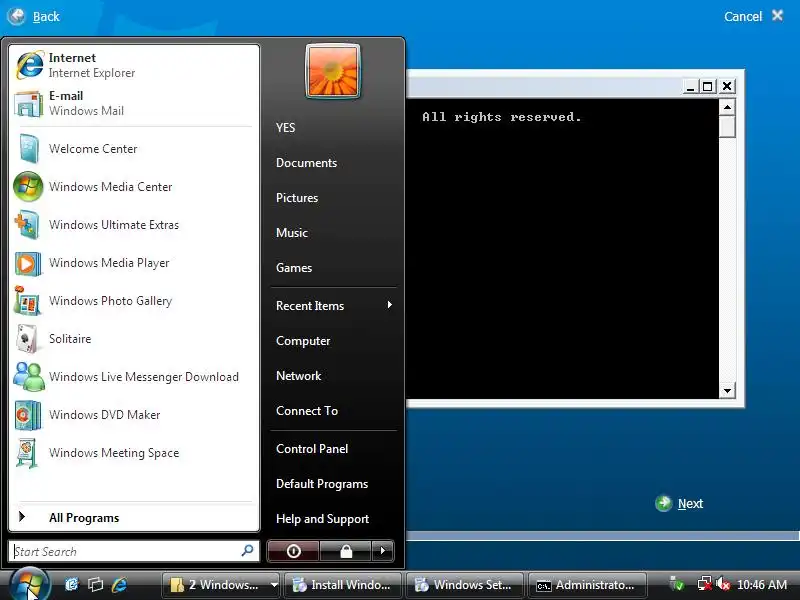Maximize the console window
Screen dimensions: 800x600
708,86
